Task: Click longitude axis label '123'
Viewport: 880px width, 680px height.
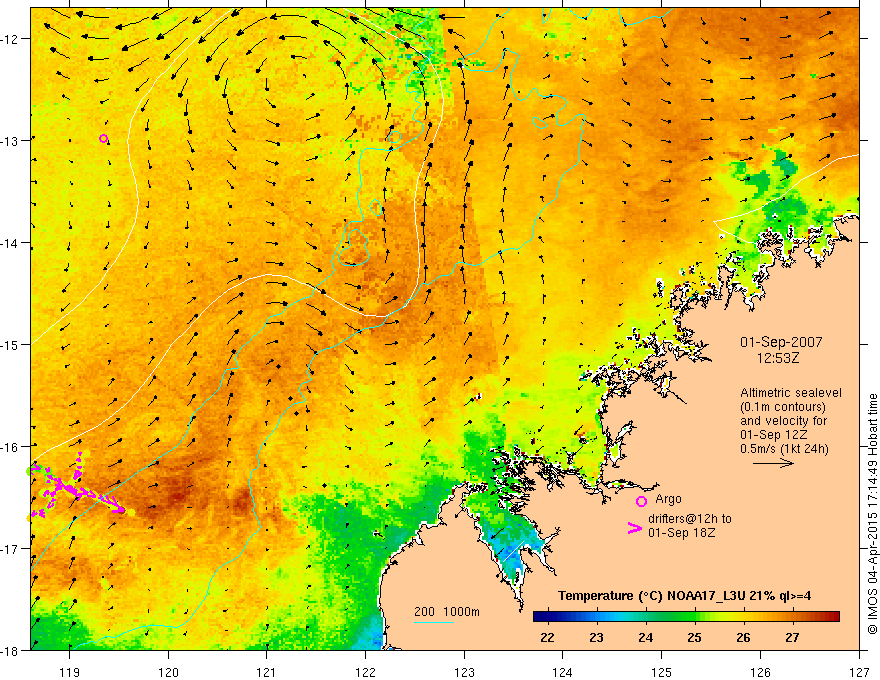Action: tap(464, 672)
